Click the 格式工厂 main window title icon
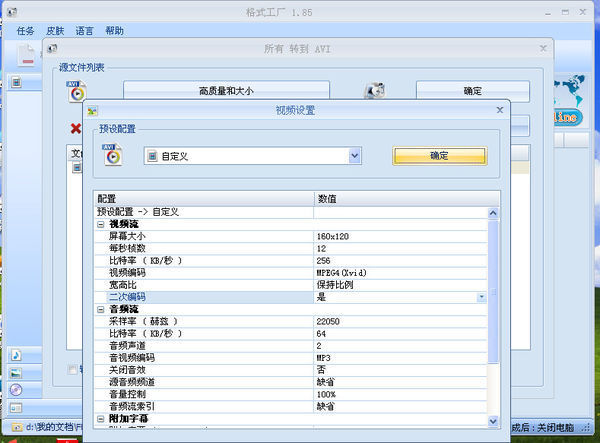 12,12
